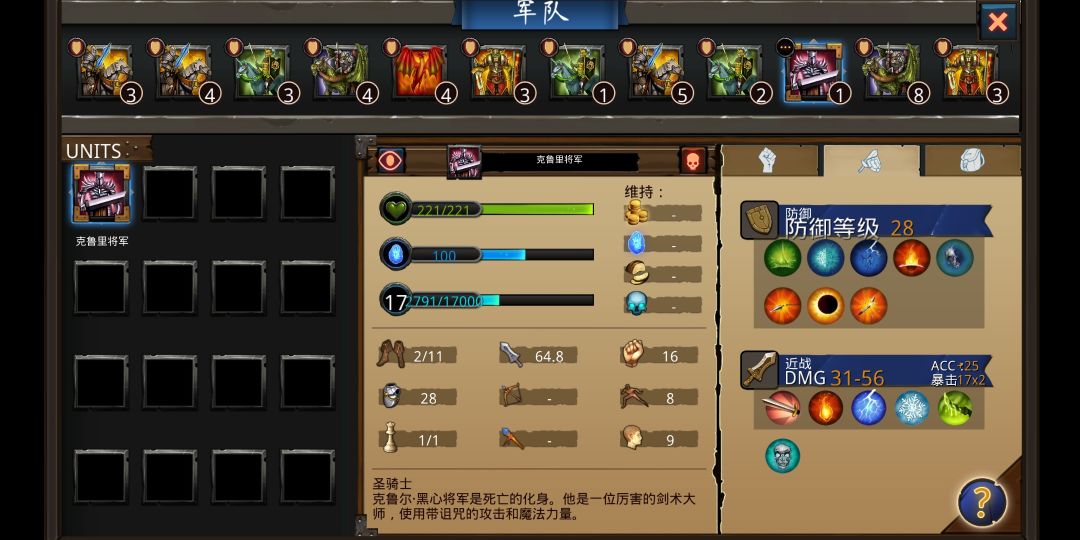Click the blue mana crystal bar
Screen dimensions: 1080x540
[x=487, y=255]
